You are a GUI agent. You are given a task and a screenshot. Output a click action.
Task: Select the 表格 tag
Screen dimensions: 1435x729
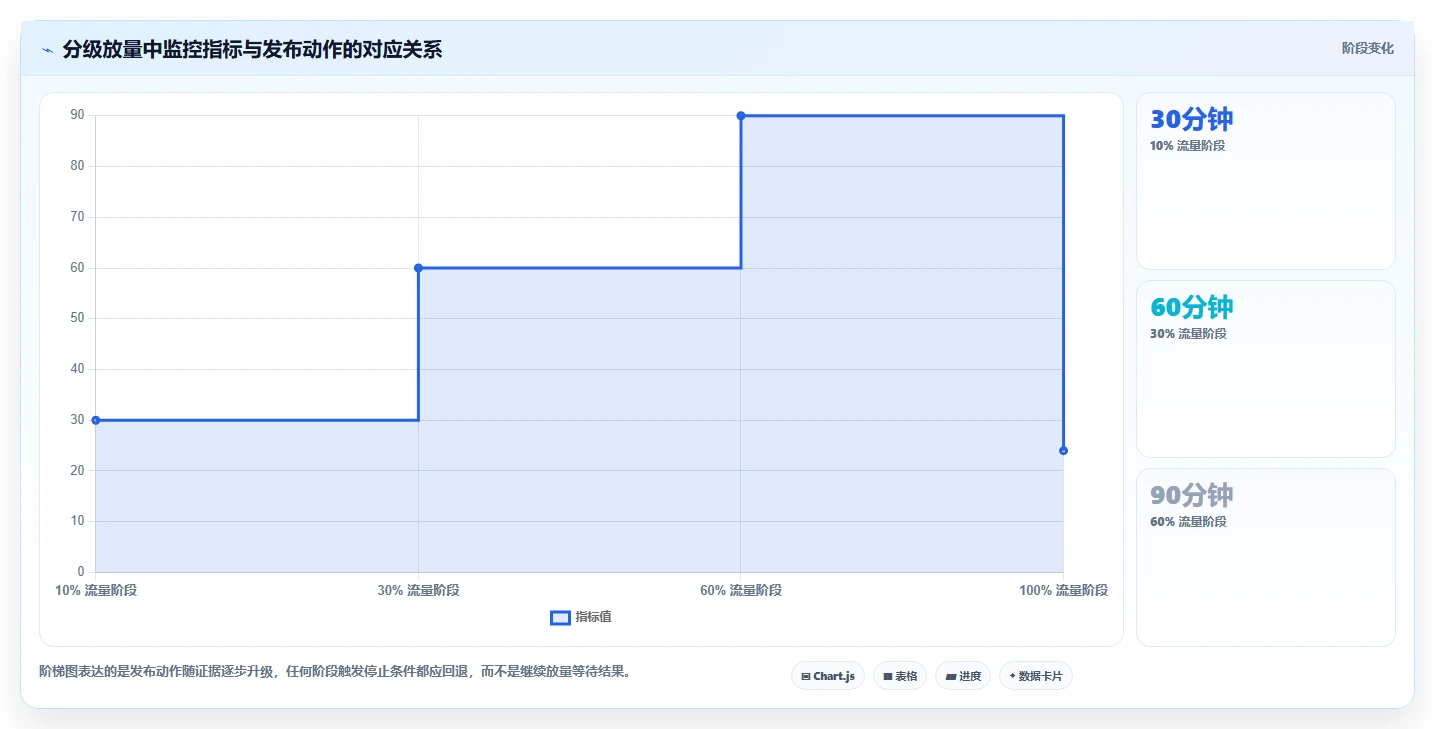(900, 676)
